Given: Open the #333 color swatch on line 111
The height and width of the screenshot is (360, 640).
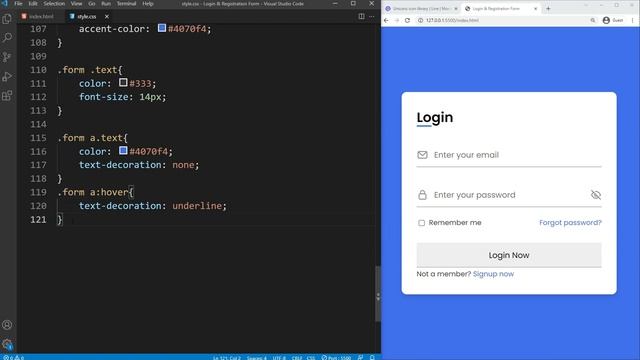Looking at the screenshot, I should coord(123,82).
